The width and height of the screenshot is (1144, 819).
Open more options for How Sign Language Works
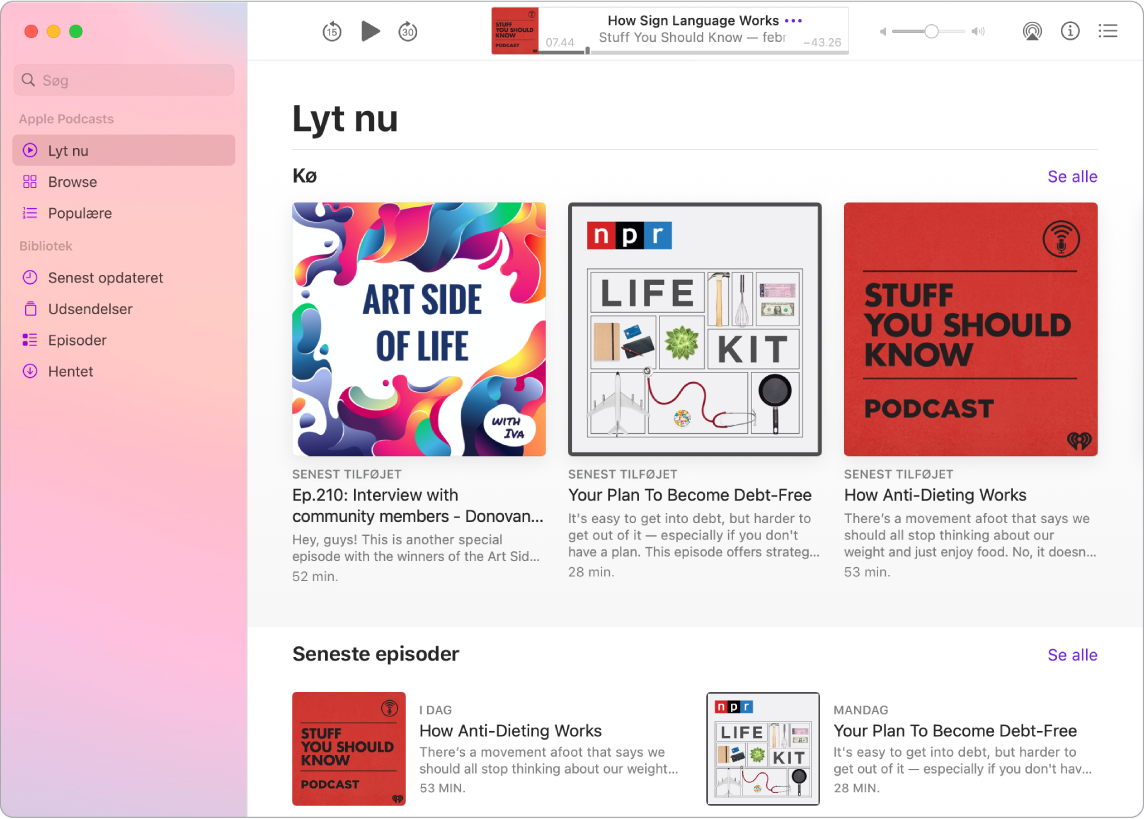pos(795,20)
